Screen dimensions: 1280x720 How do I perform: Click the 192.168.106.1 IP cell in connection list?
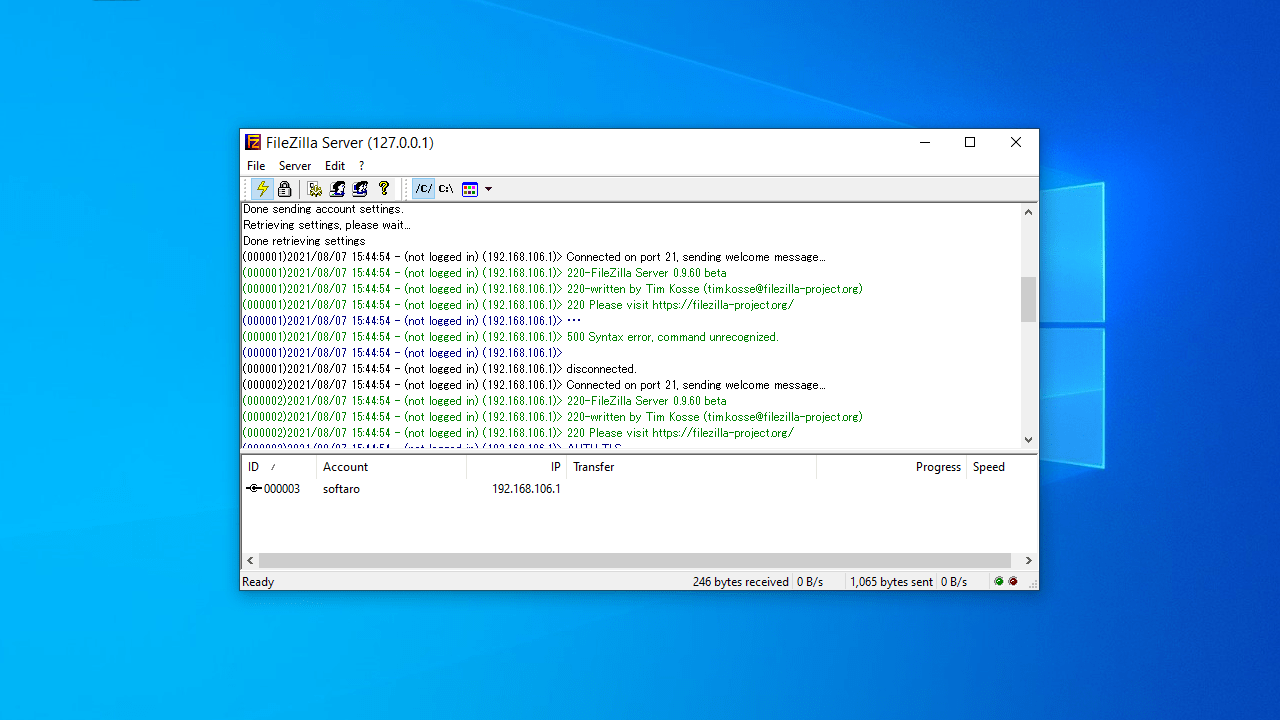(526, 489)
